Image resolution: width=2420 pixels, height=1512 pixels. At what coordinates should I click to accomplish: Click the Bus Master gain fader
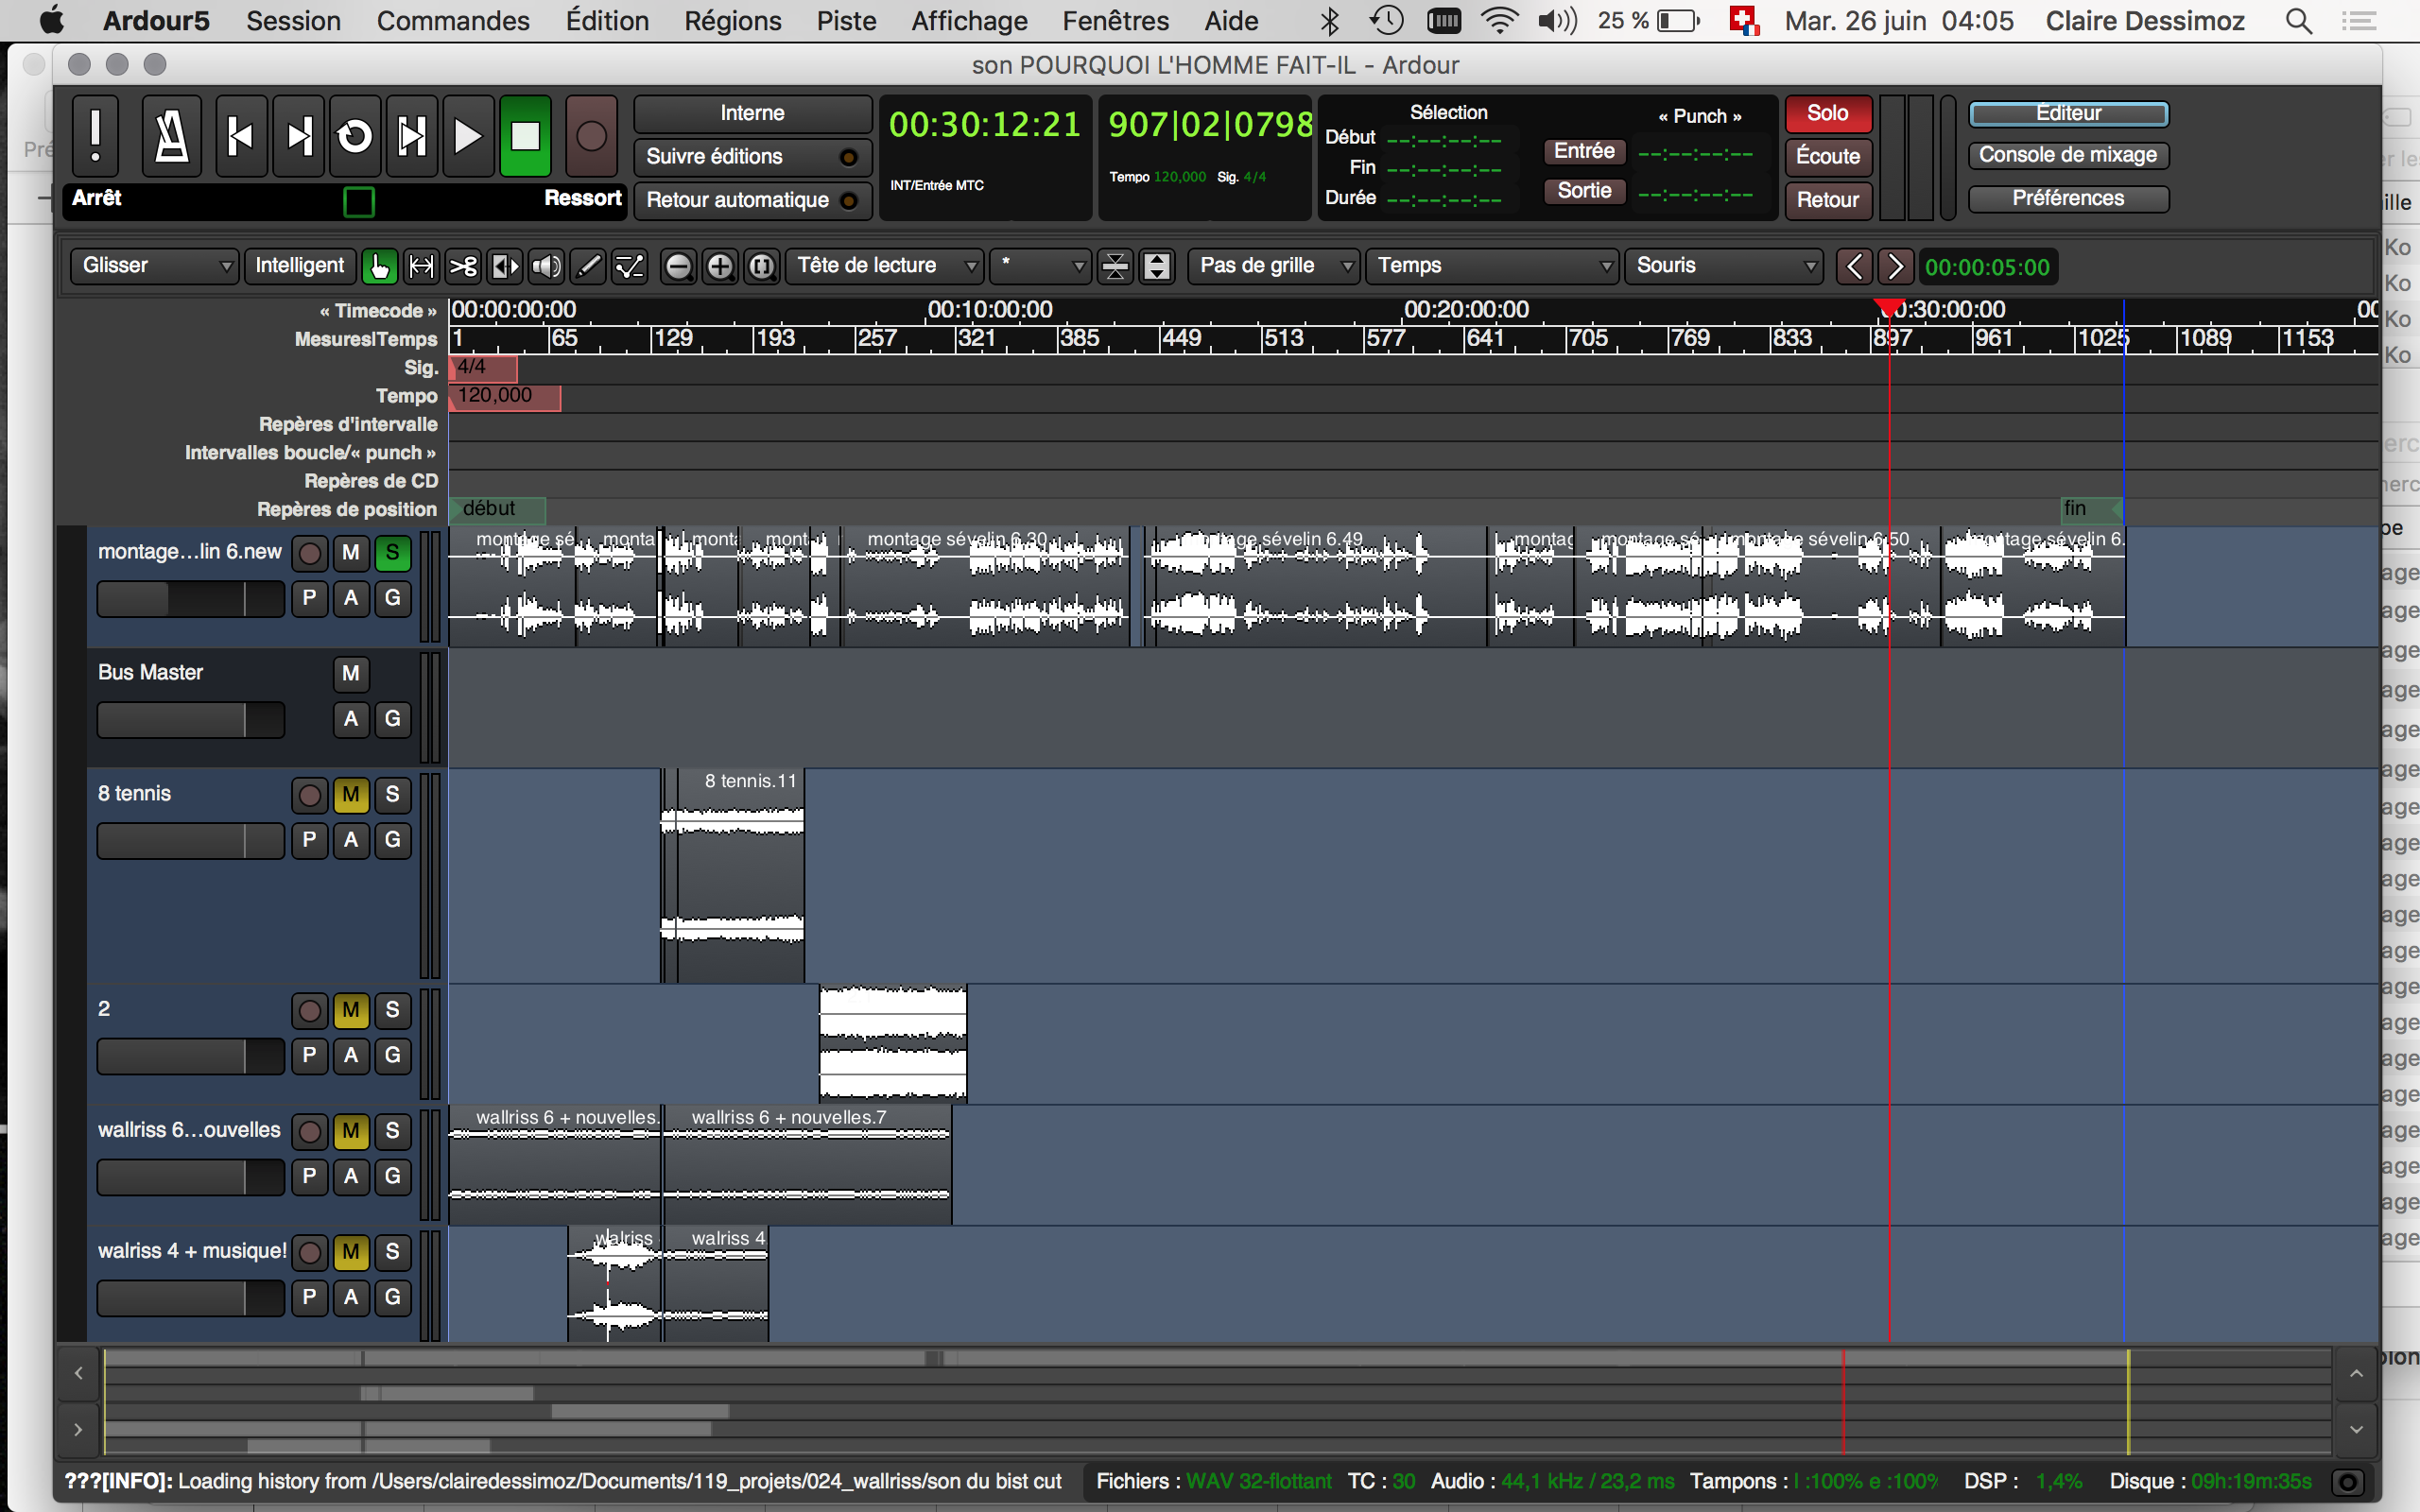tap(190, 720)
